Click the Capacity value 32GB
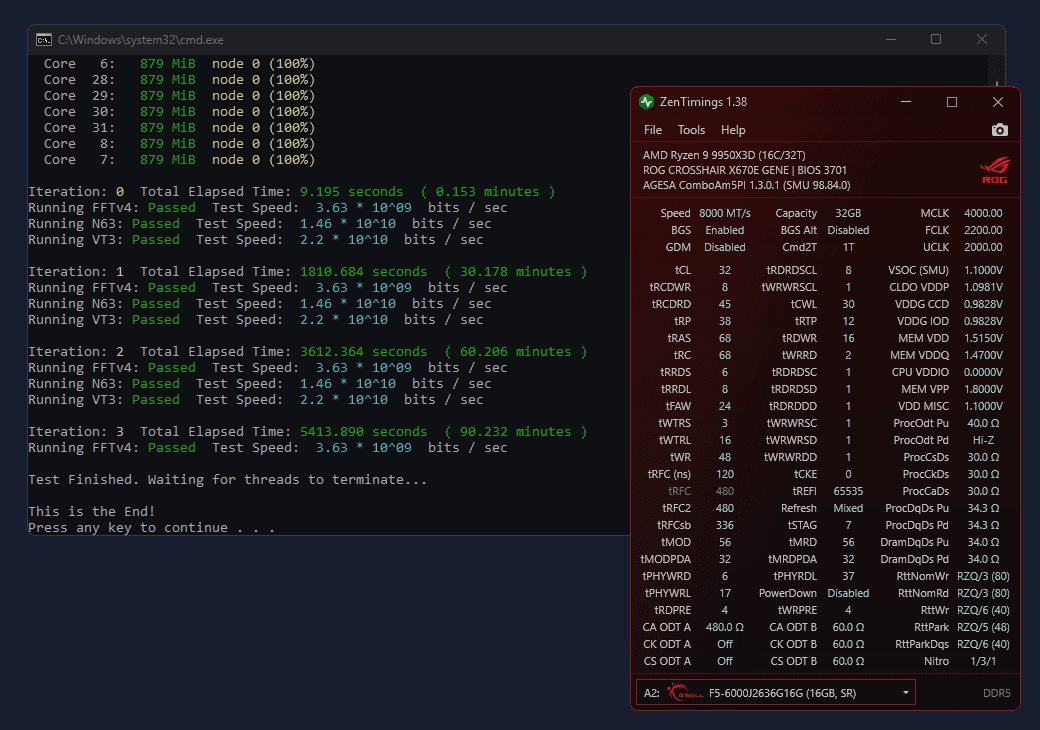Screen dimensions: 1040x730 click(x=848, y=213)
